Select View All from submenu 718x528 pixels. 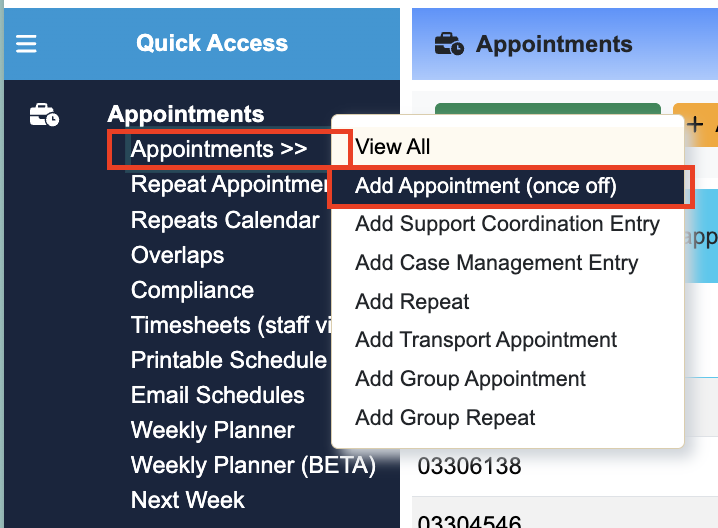393,147
